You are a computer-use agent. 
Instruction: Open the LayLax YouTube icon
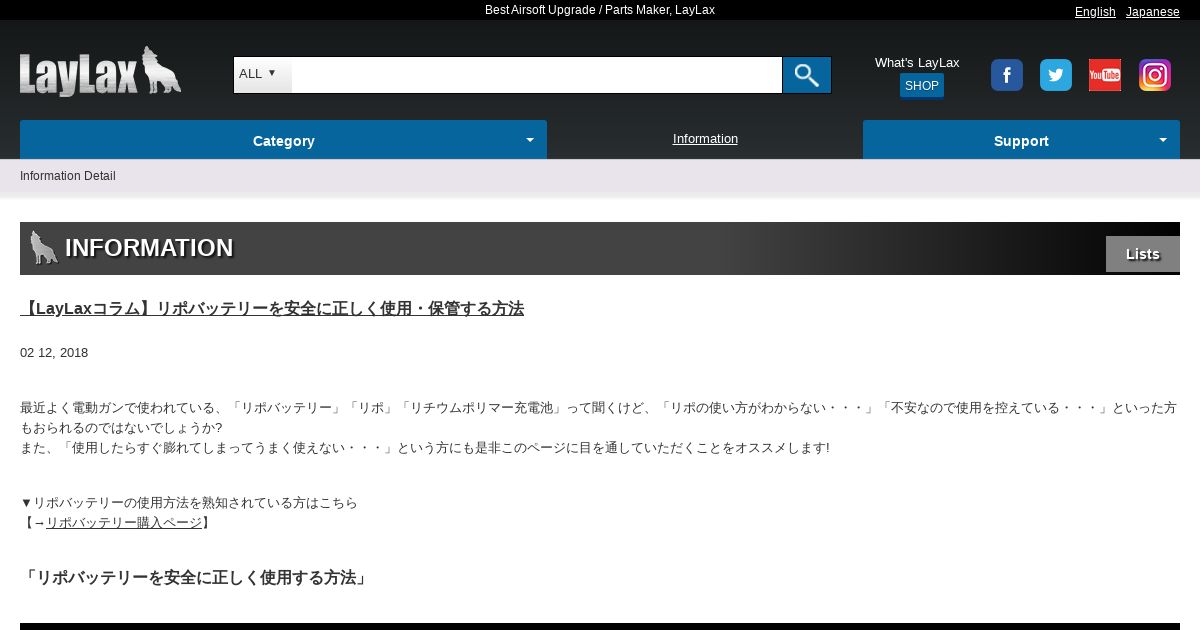[x=1105, y=75]
